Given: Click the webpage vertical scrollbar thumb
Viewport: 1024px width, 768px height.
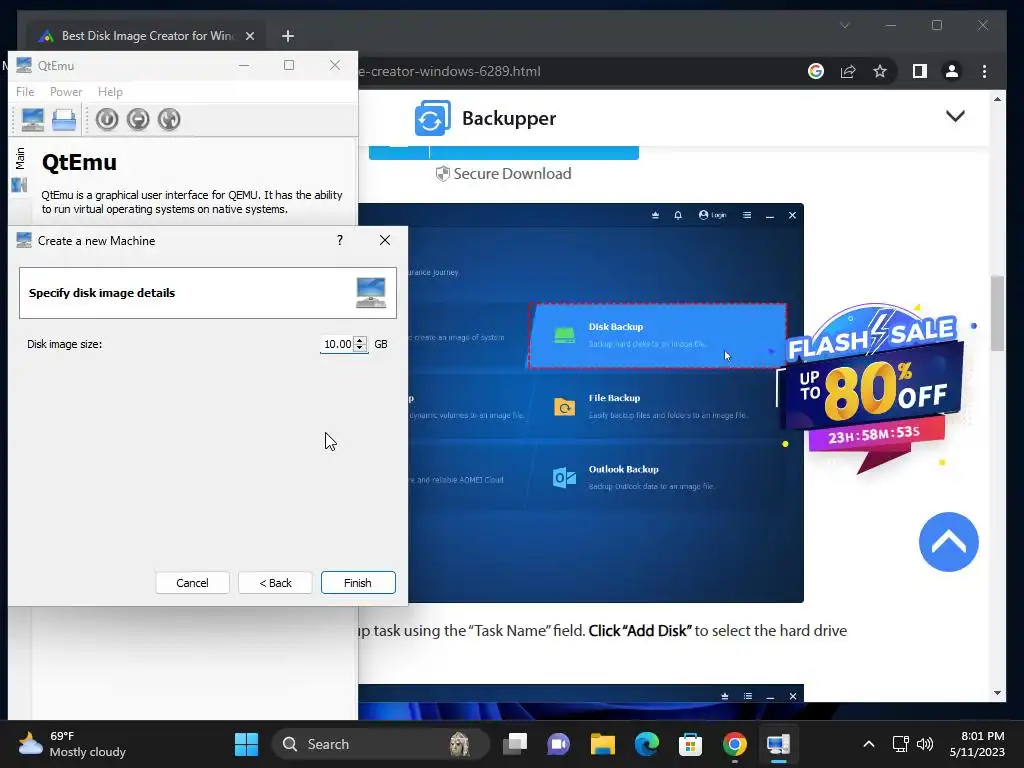Looking at the screenshot, I should point(997,313).
